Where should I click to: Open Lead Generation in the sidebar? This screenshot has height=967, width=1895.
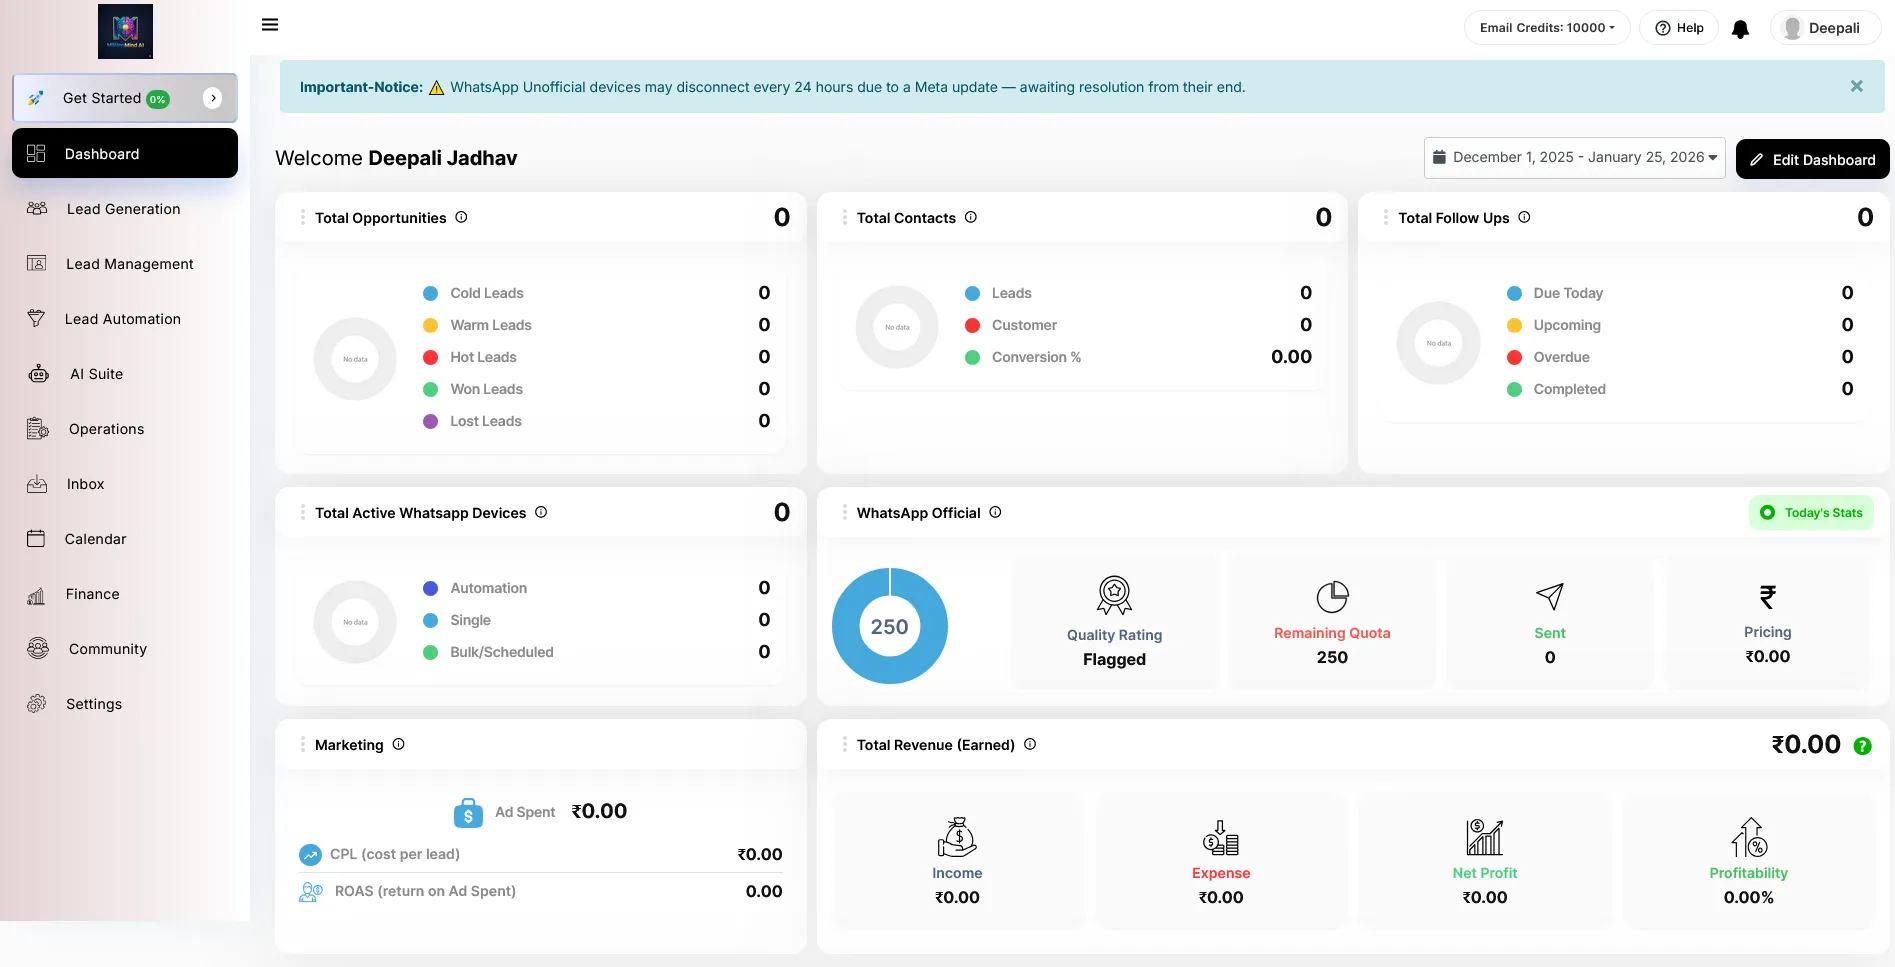click(x=123, y=209)
